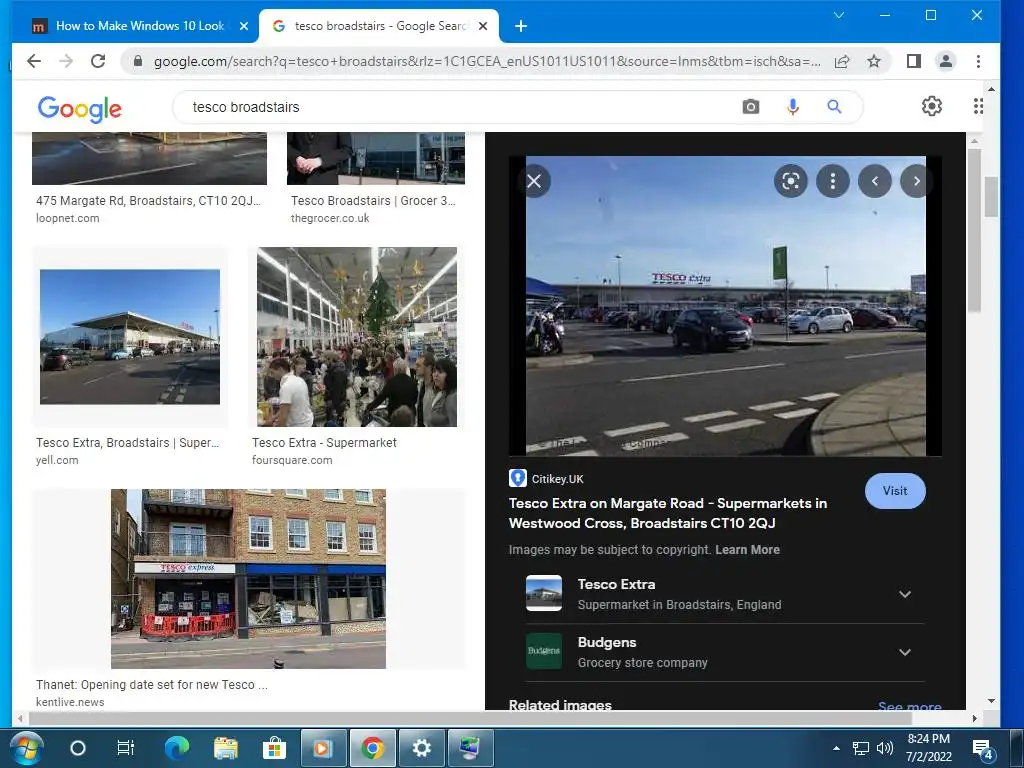Screen dimensions: 1024x768
Task: Bookmark this page with star icon
Action: coord(874,61)
